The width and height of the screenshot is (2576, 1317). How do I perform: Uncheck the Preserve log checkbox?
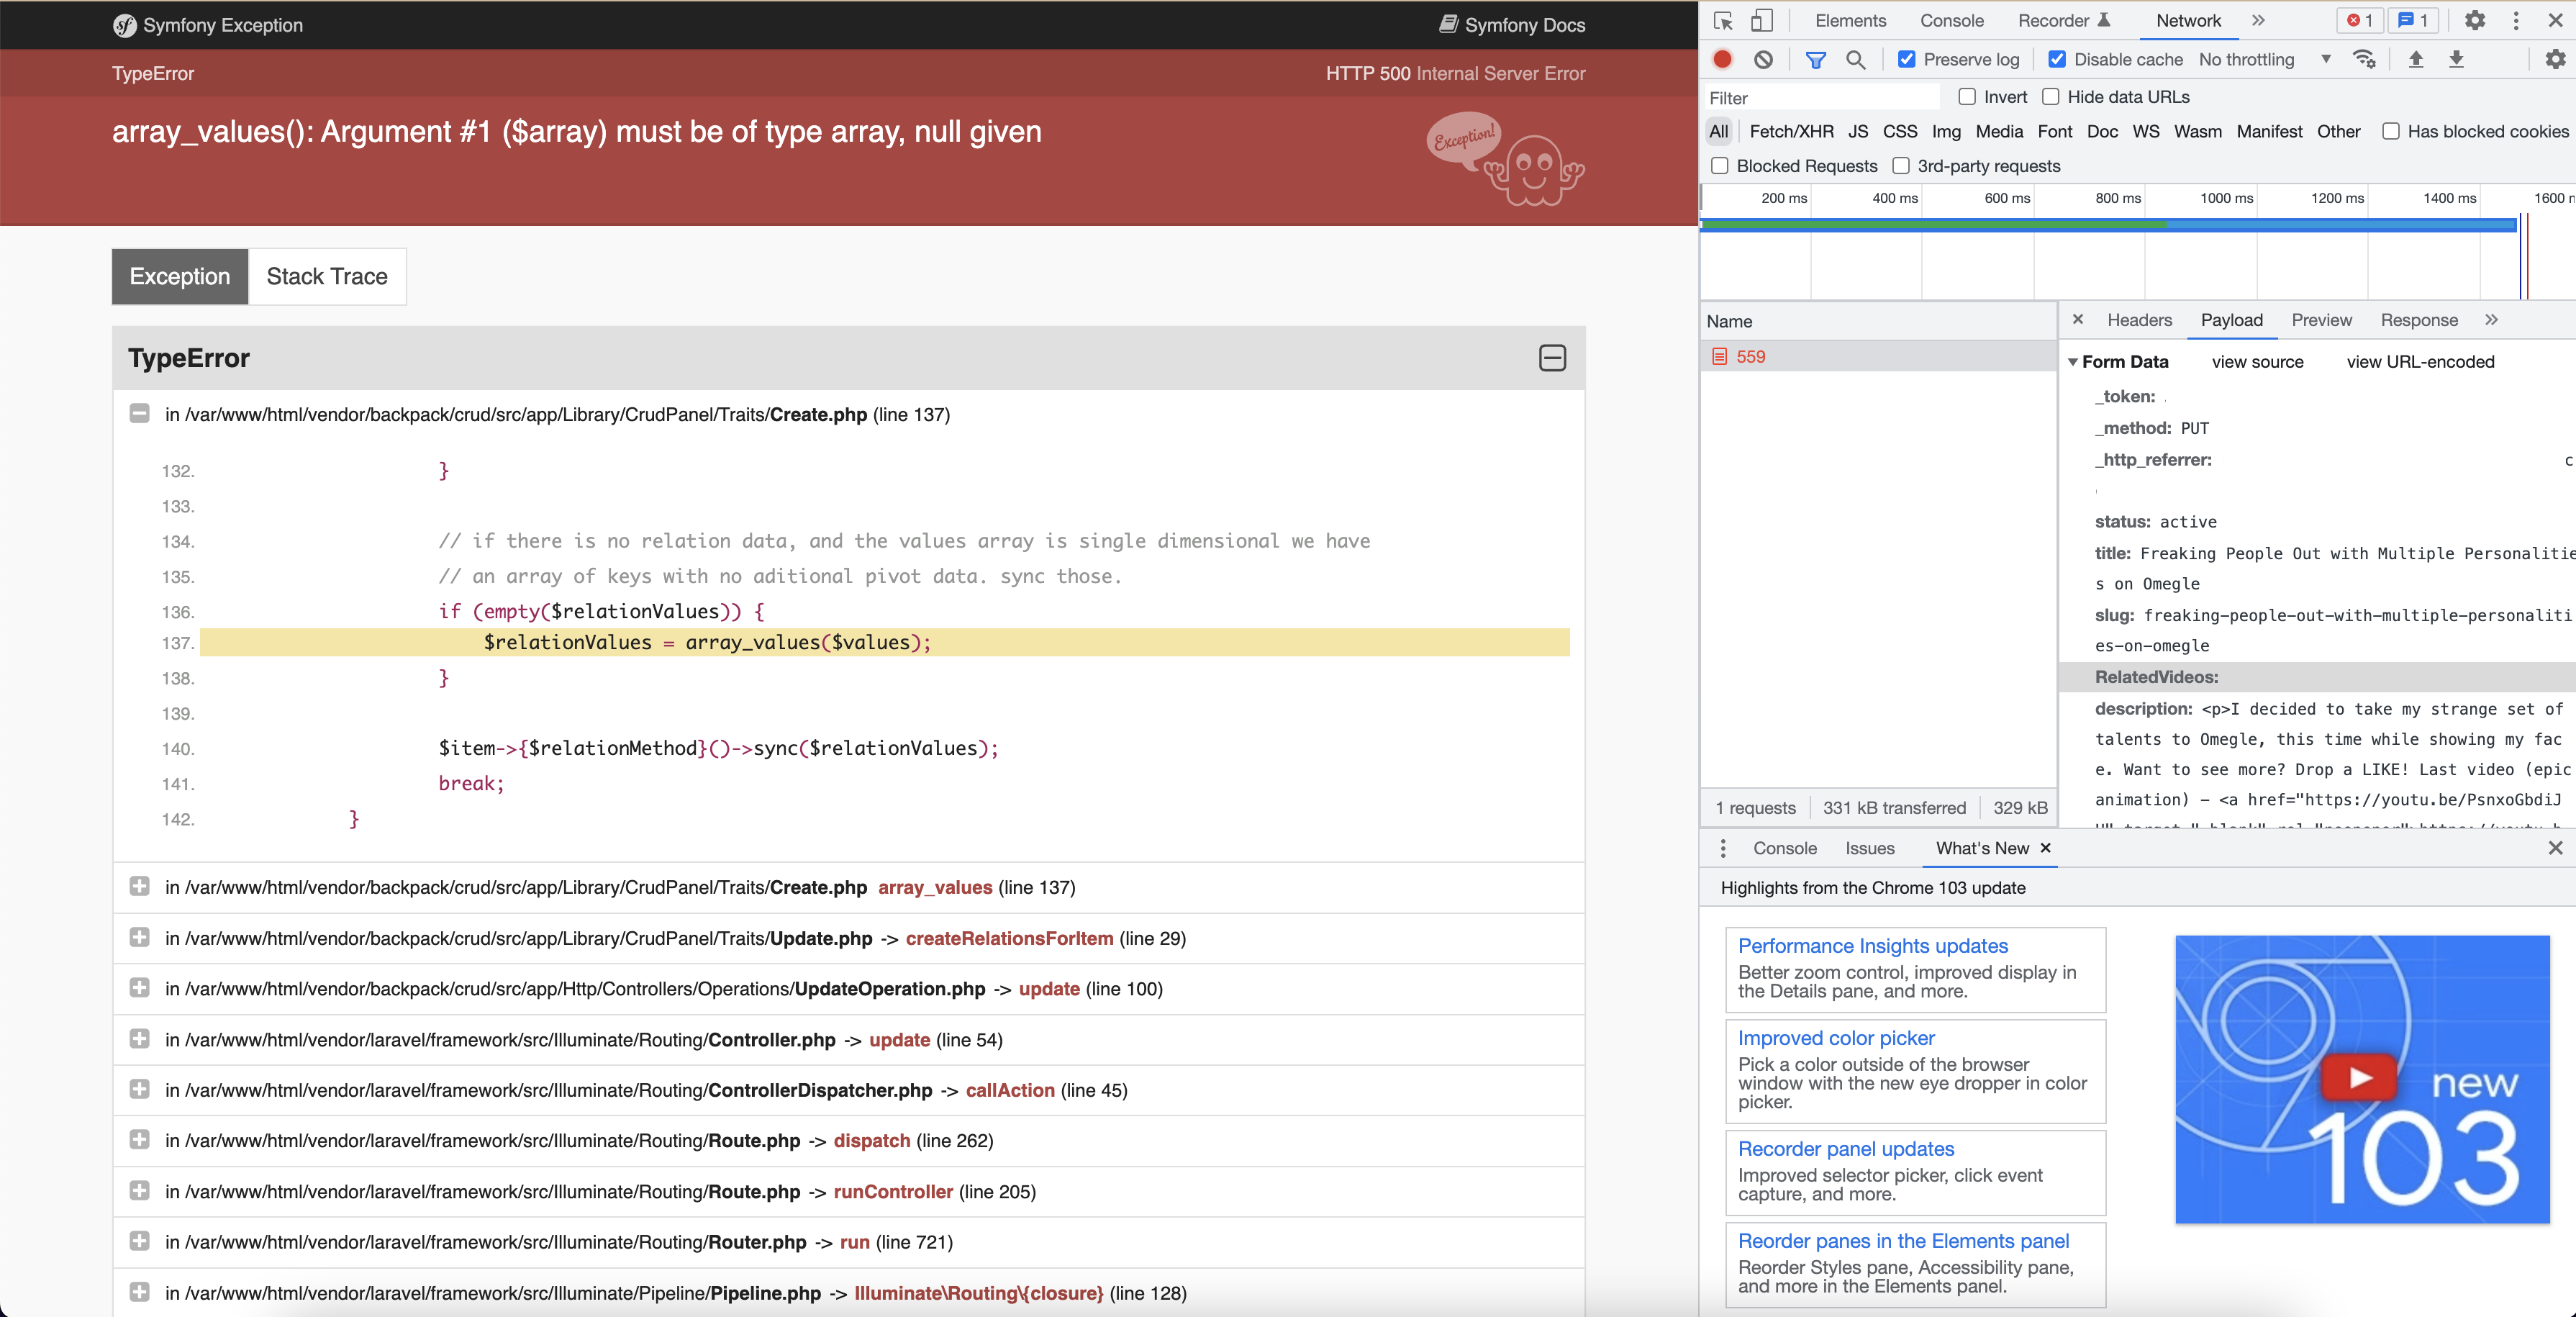(x=1906, y=59)
